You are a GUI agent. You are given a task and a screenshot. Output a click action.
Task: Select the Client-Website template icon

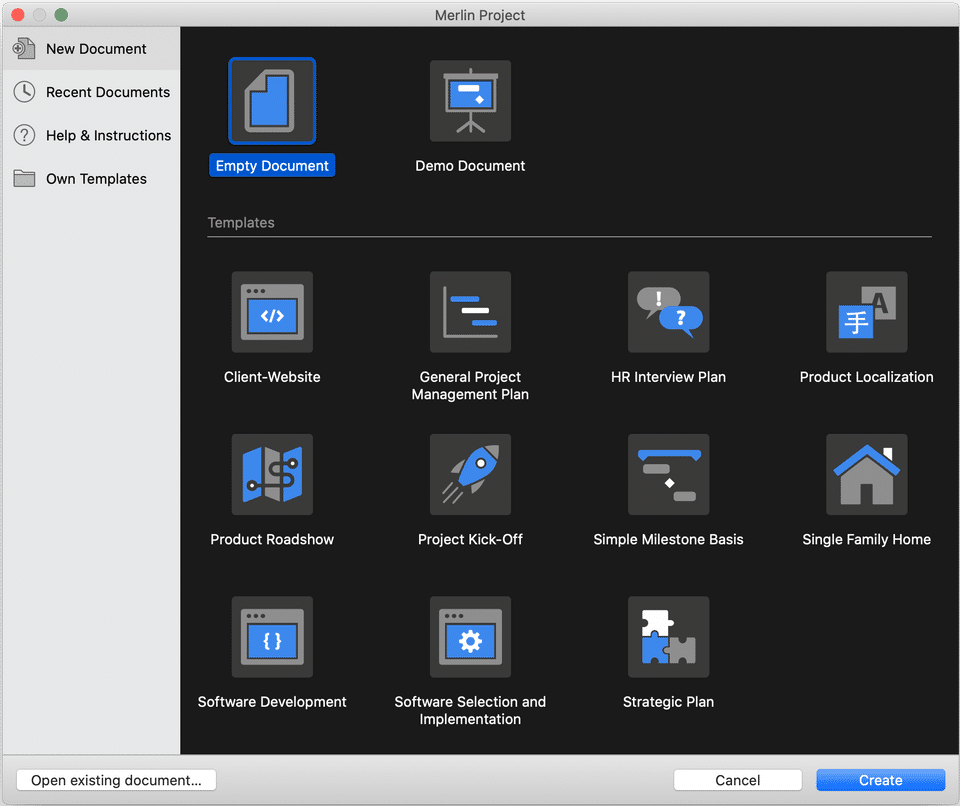272,312
